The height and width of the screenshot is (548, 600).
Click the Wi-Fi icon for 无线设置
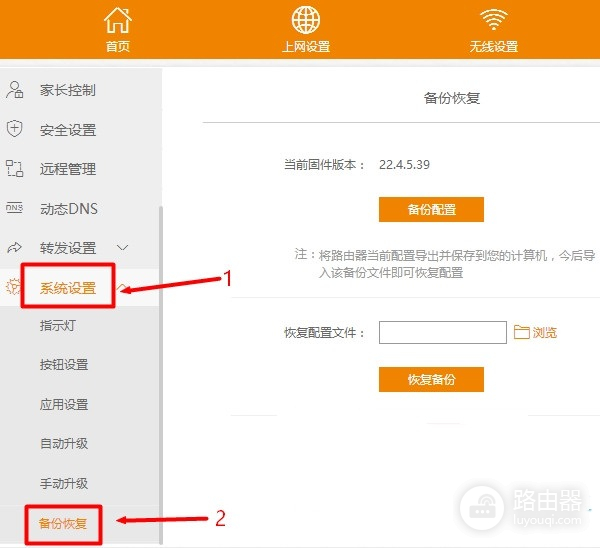(494, 20)
